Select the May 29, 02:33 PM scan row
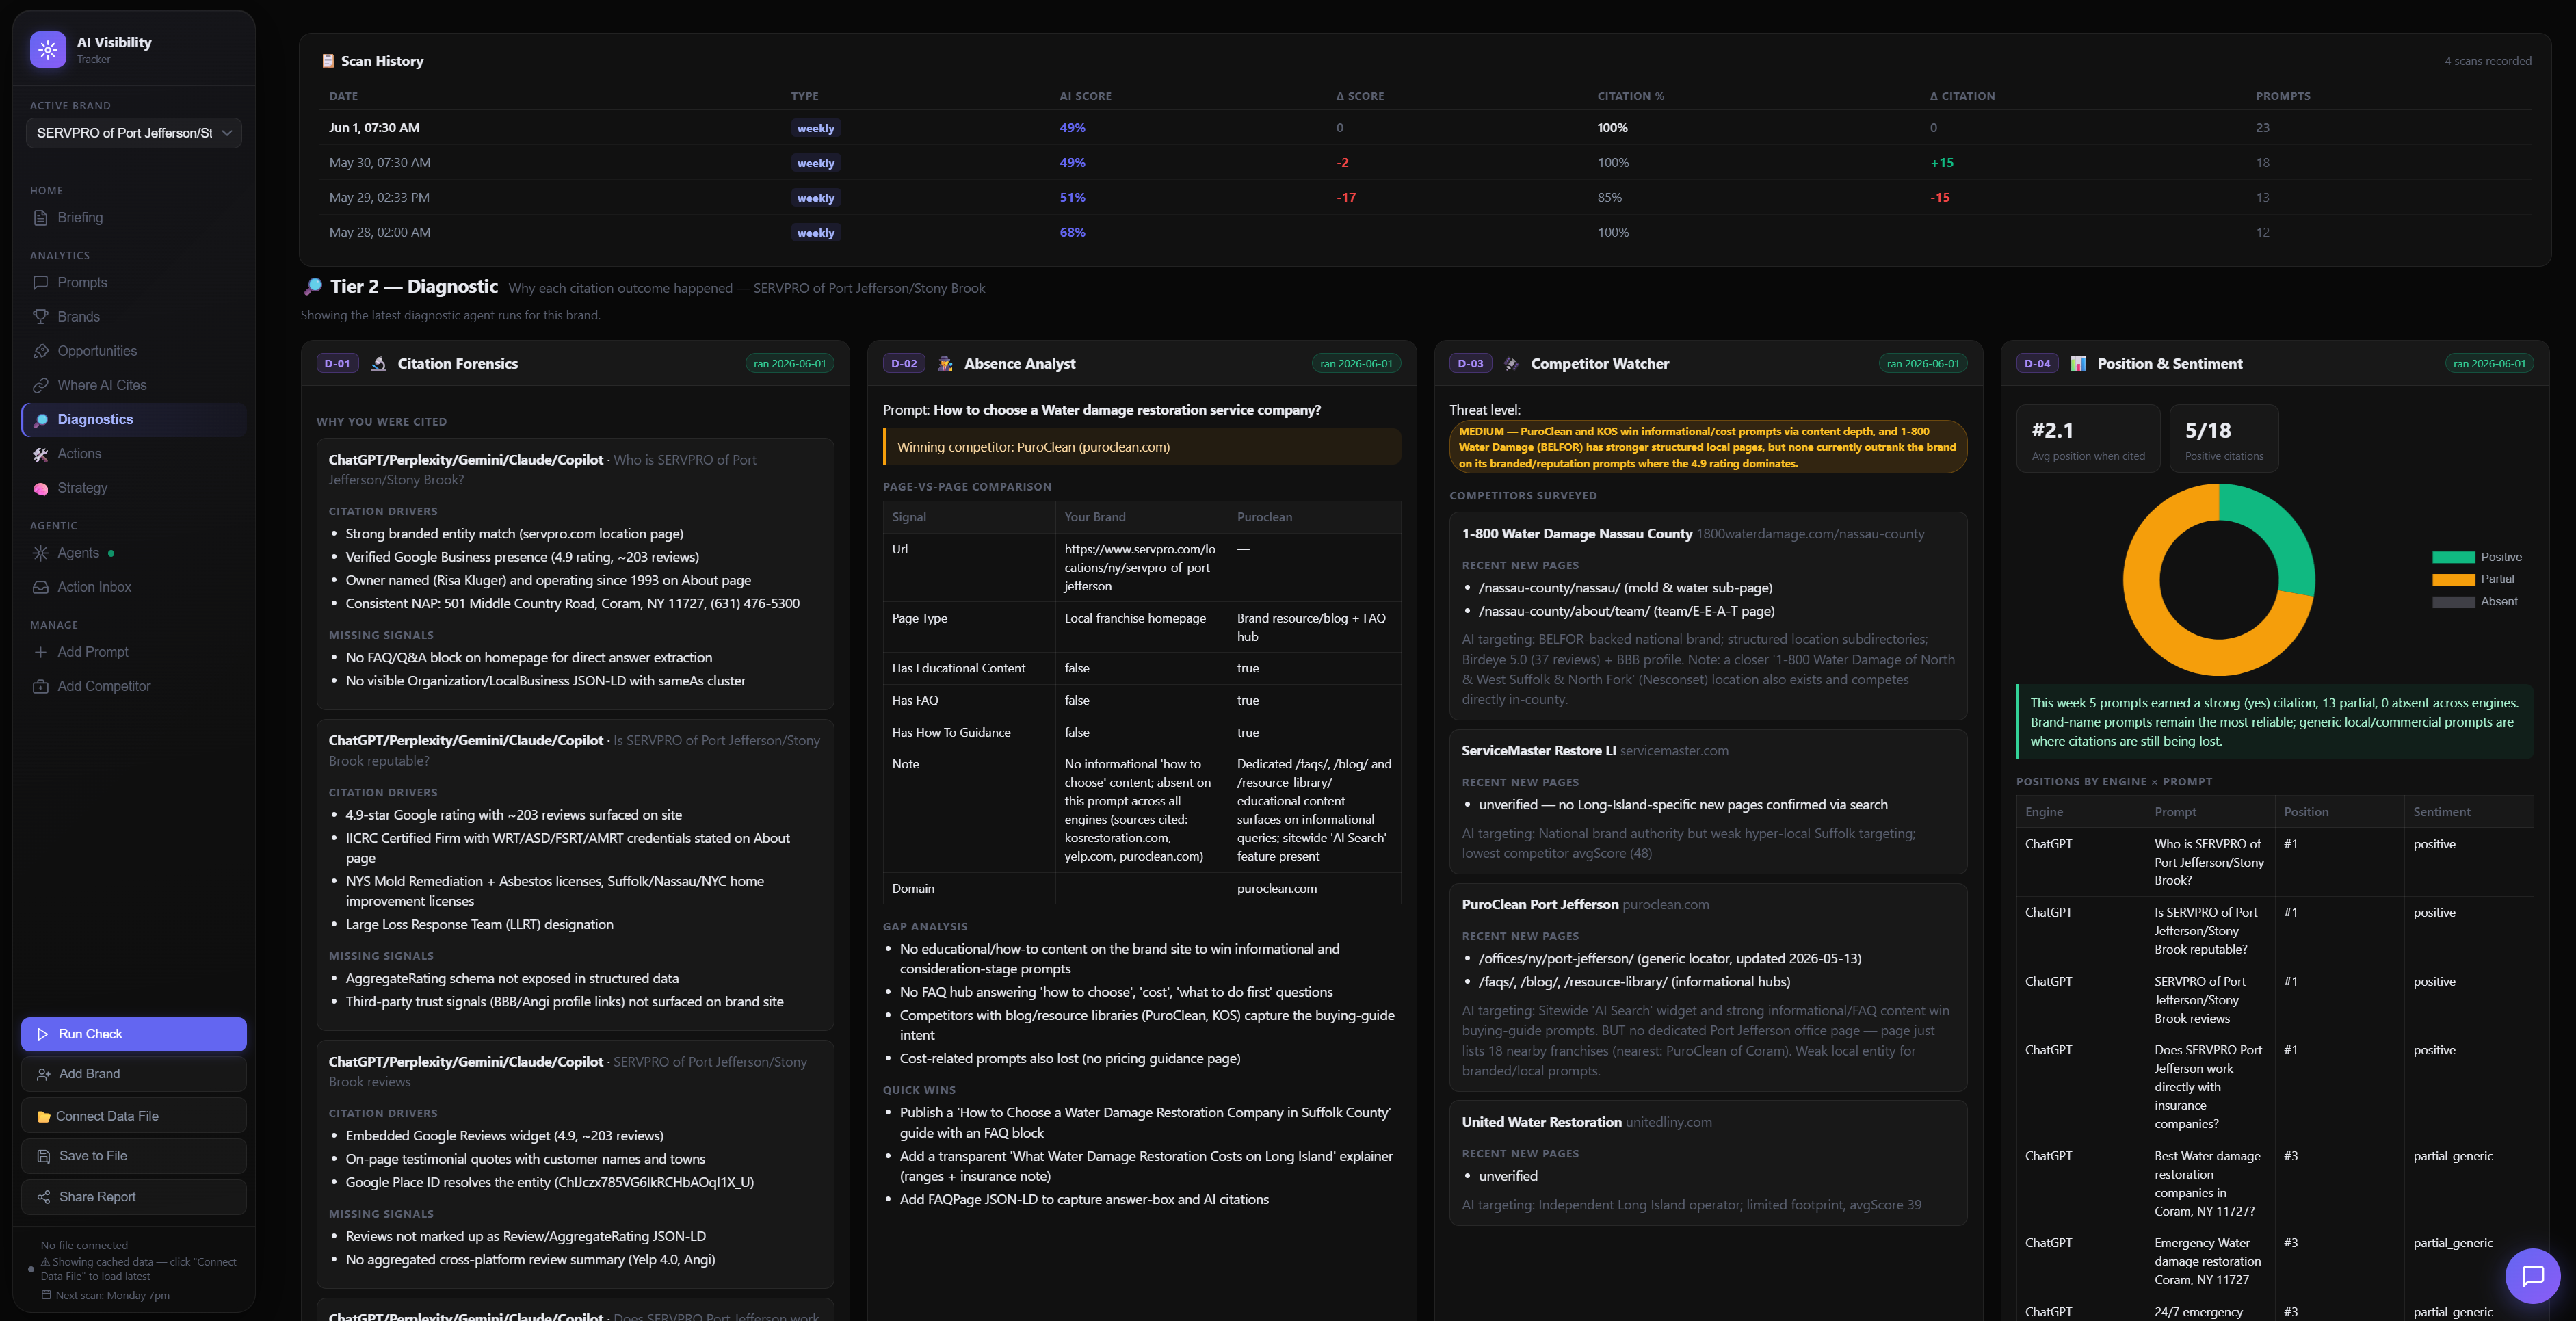Viewport: 2576px width, 1321px height. coord(1425,198)
